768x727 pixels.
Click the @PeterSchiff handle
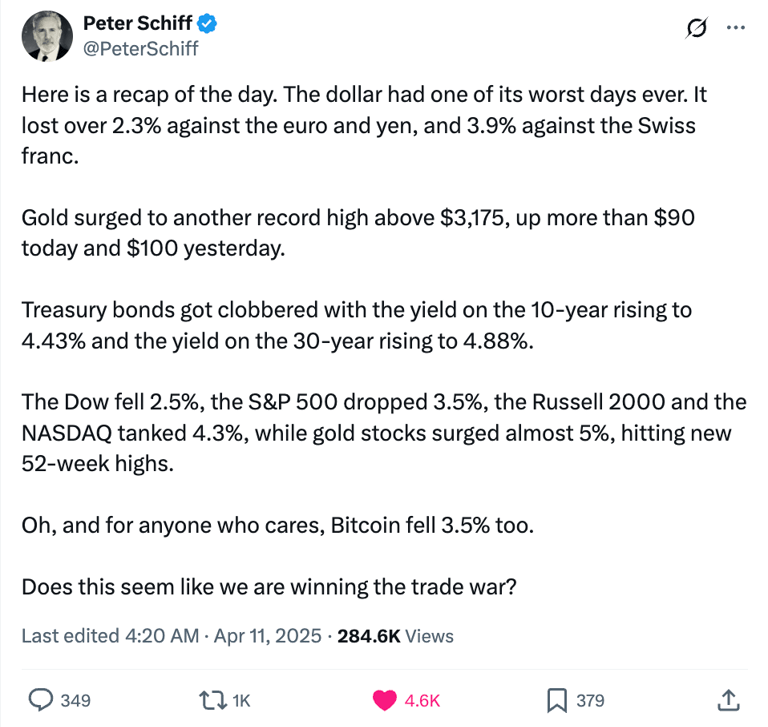click(141, 48)
